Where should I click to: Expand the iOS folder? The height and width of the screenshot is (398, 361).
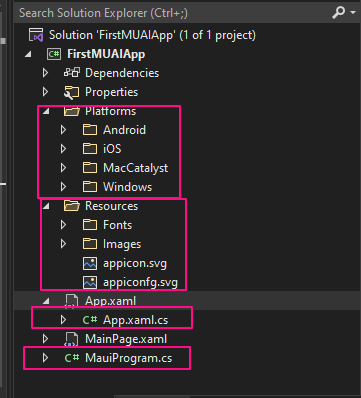[x=63, y=149]
